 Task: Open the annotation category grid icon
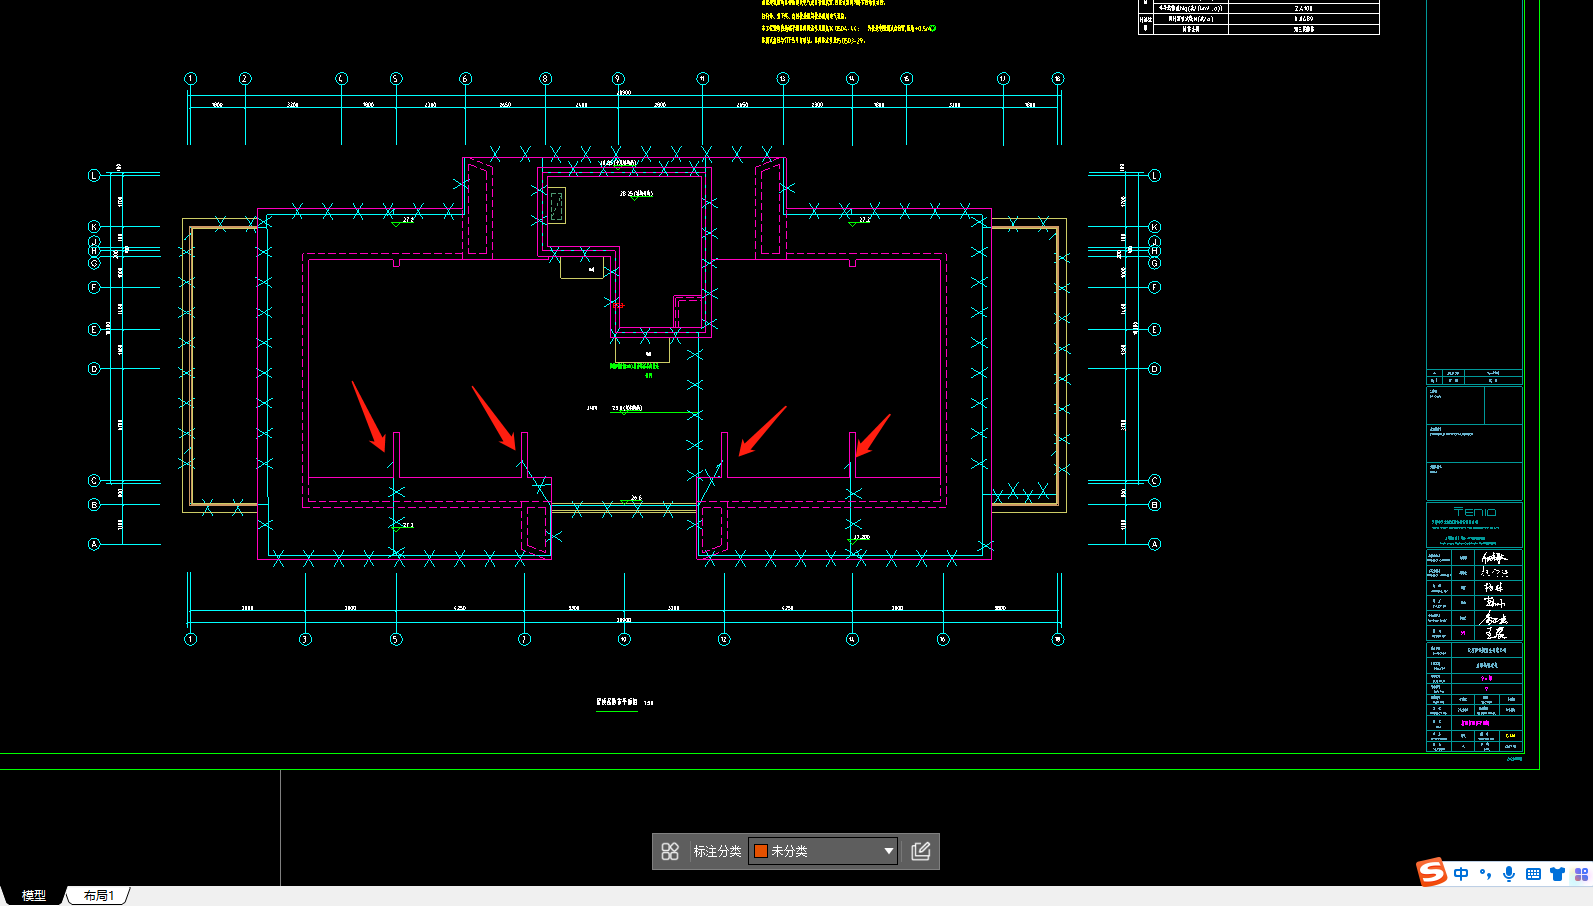point(670,851)
